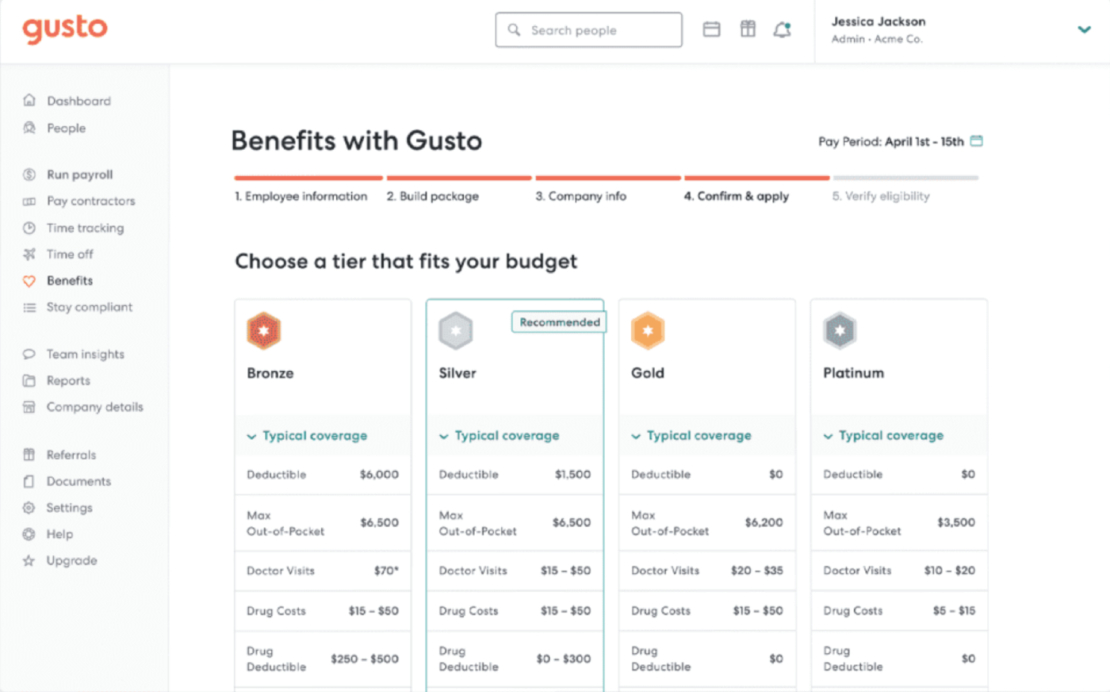Click the gift icon in the top bar
This screenshot has width=1110, height=692.
click(x=748, y=29)
